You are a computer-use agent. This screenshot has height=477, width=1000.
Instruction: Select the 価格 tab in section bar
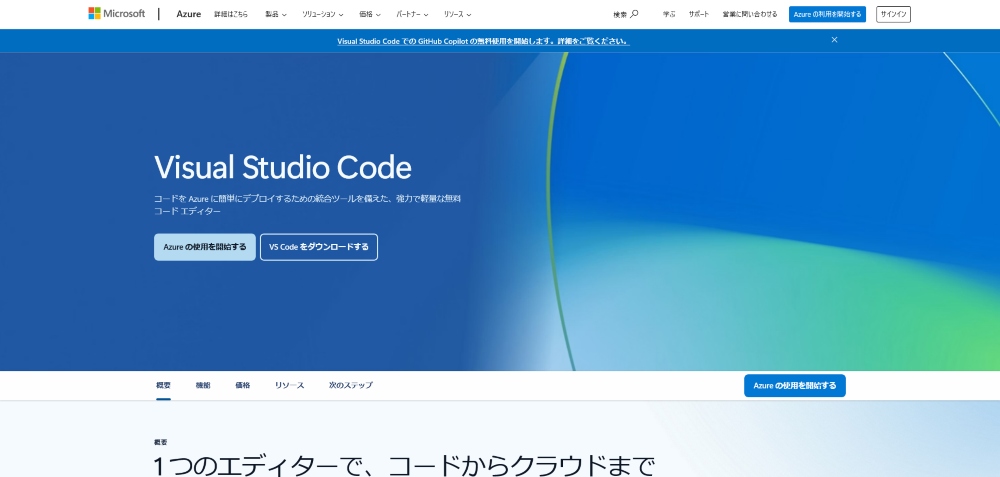[242, 385]
